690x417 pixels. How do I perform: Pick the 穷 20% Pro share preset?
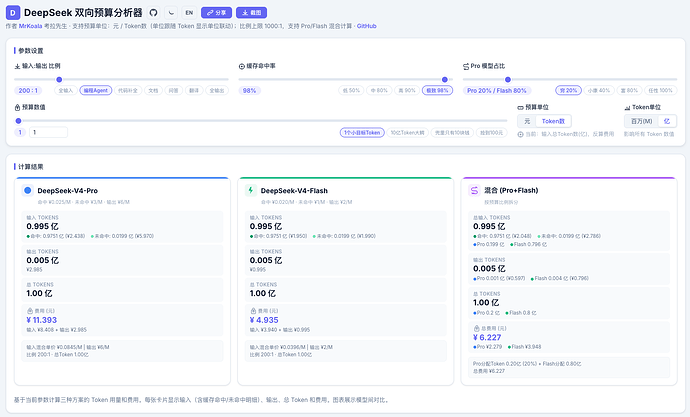[569, 91]
